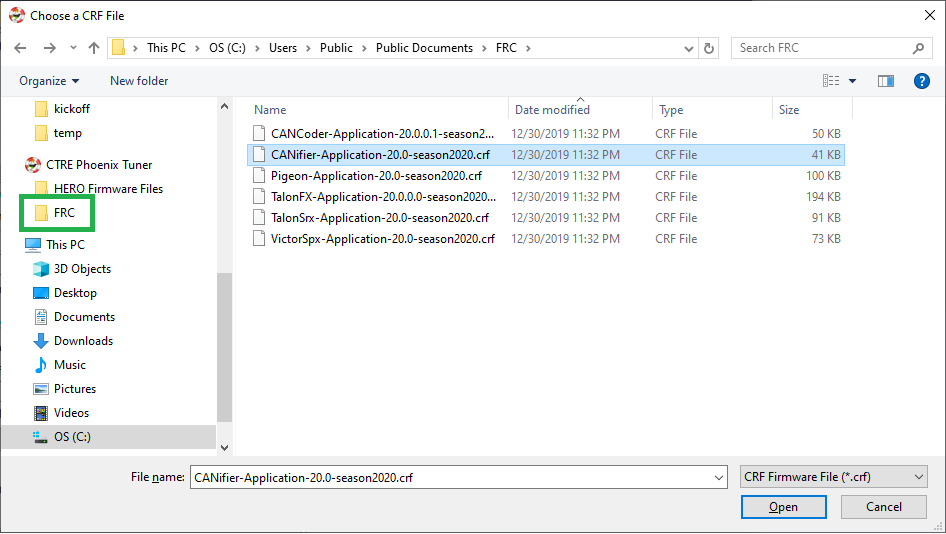The width and height of the screenshot is (946, 534).
Task: Open the Organize dropdown menu
Action: [49, 81]
